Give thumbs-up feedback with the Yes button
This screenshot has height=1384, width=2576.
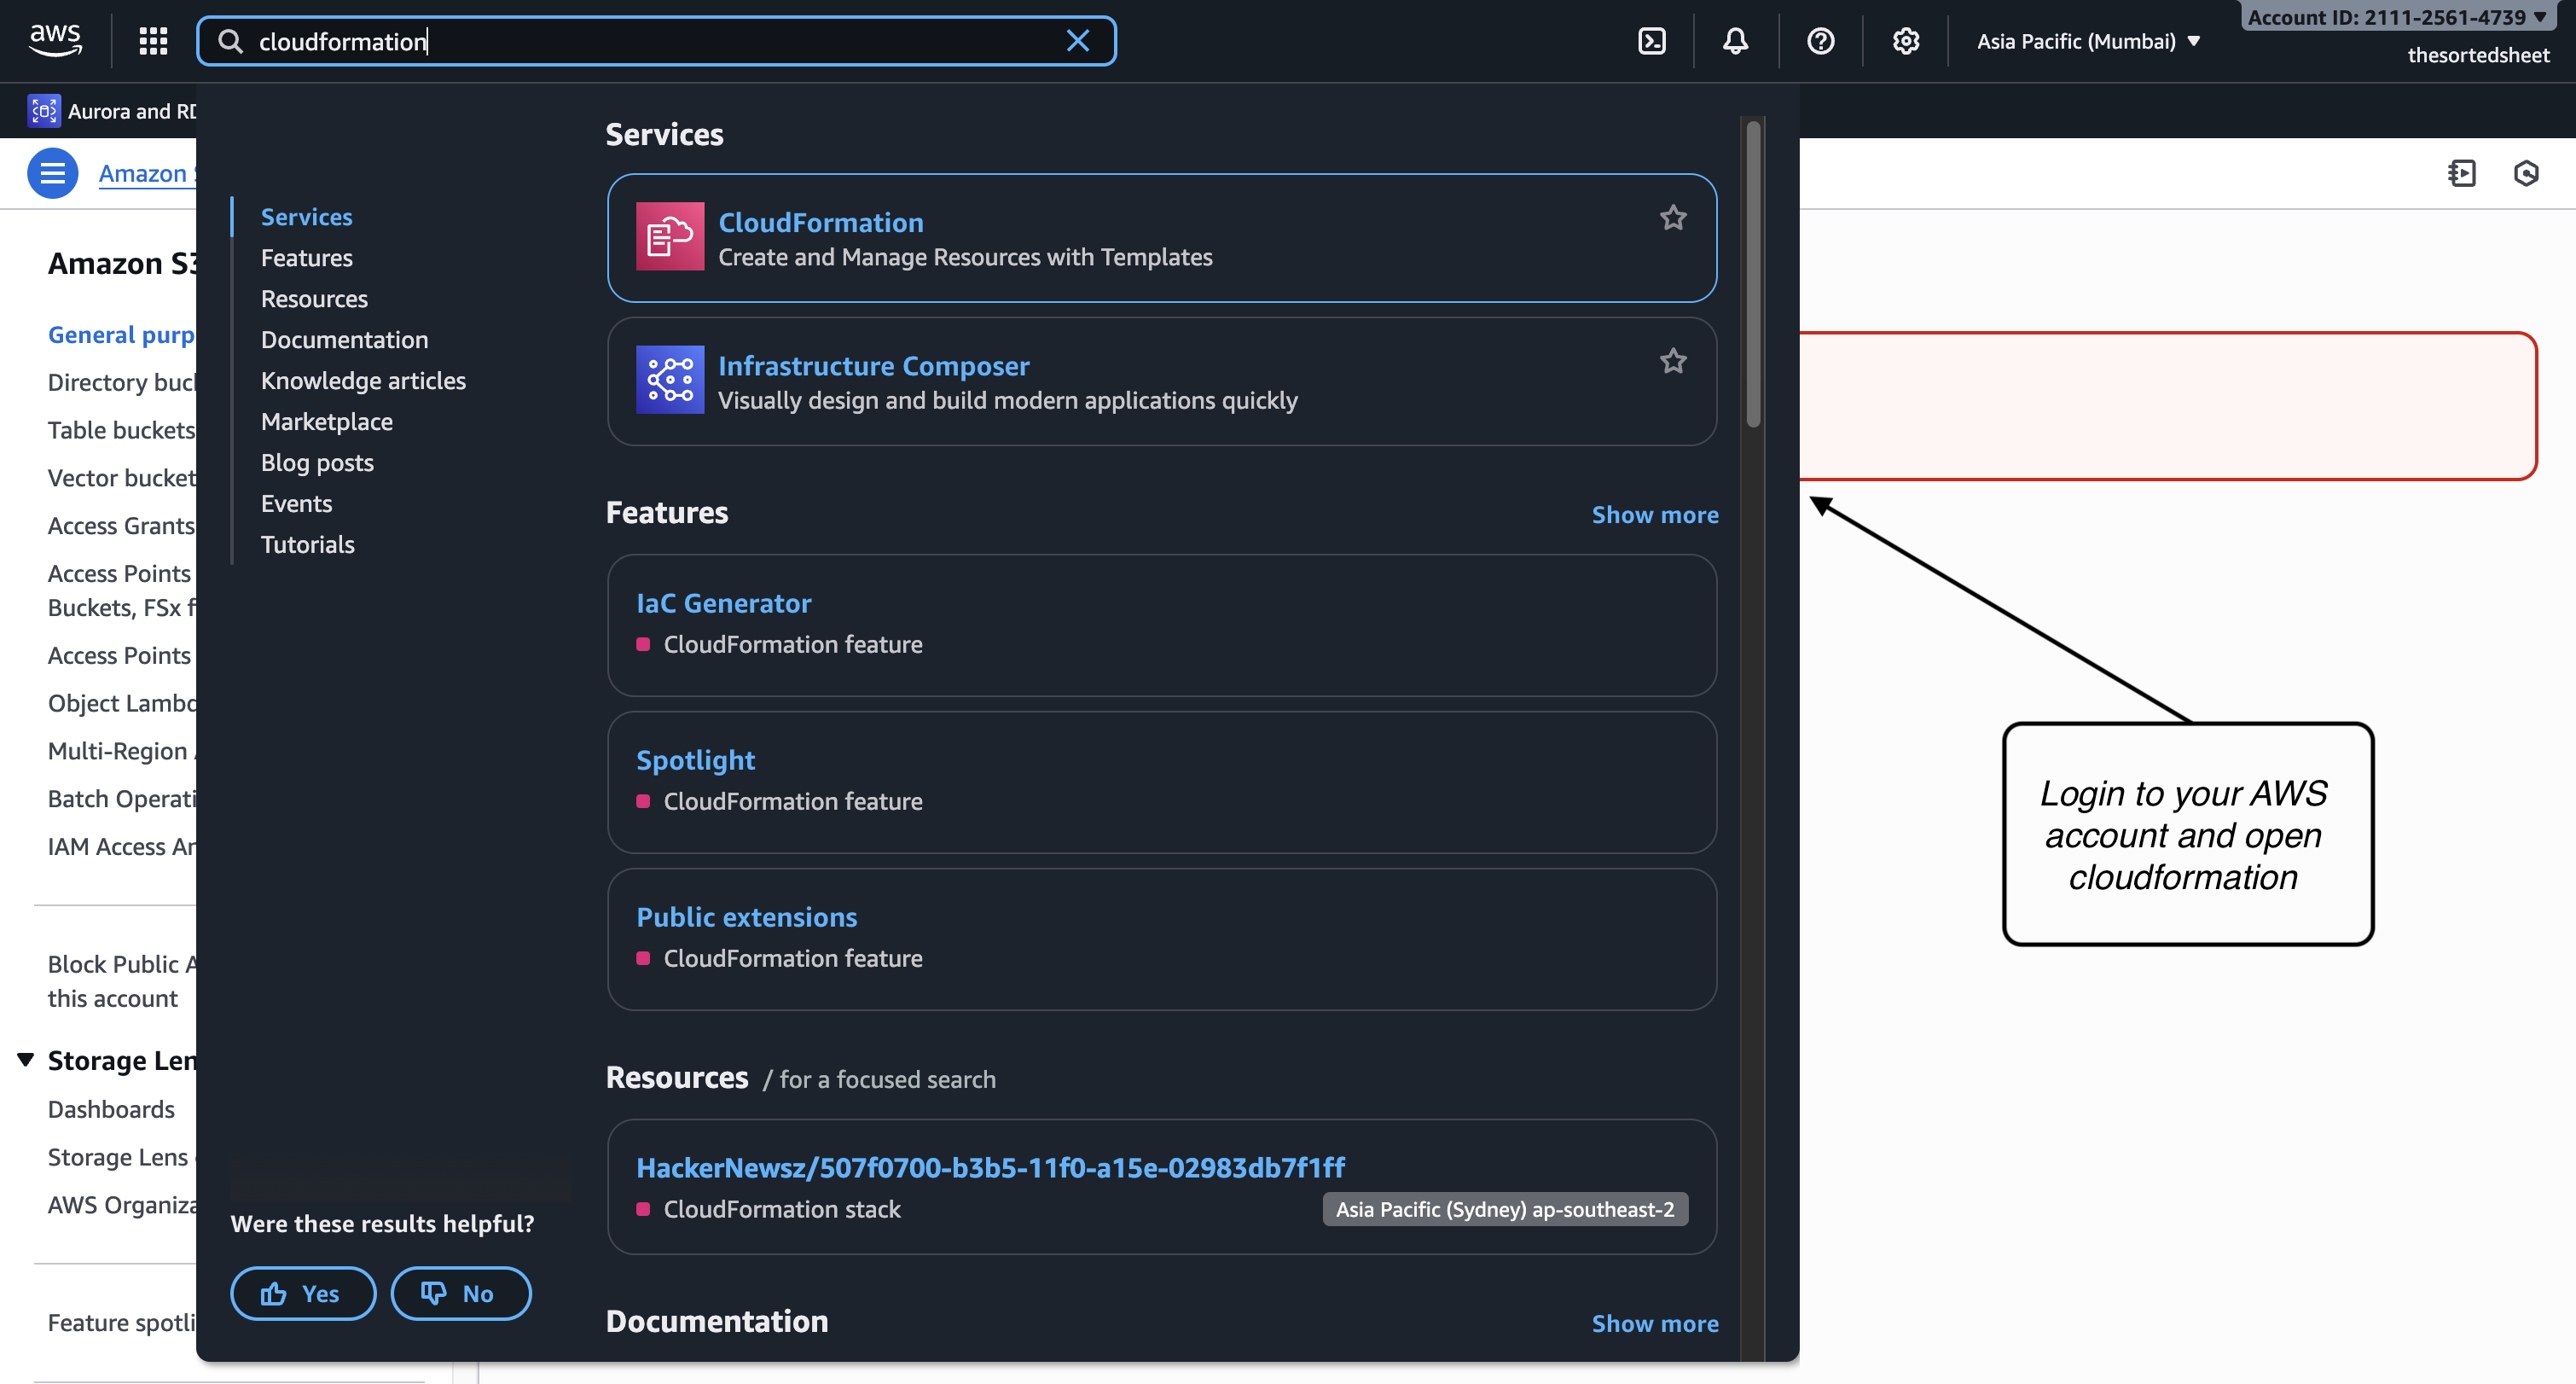coord(302,1293)
